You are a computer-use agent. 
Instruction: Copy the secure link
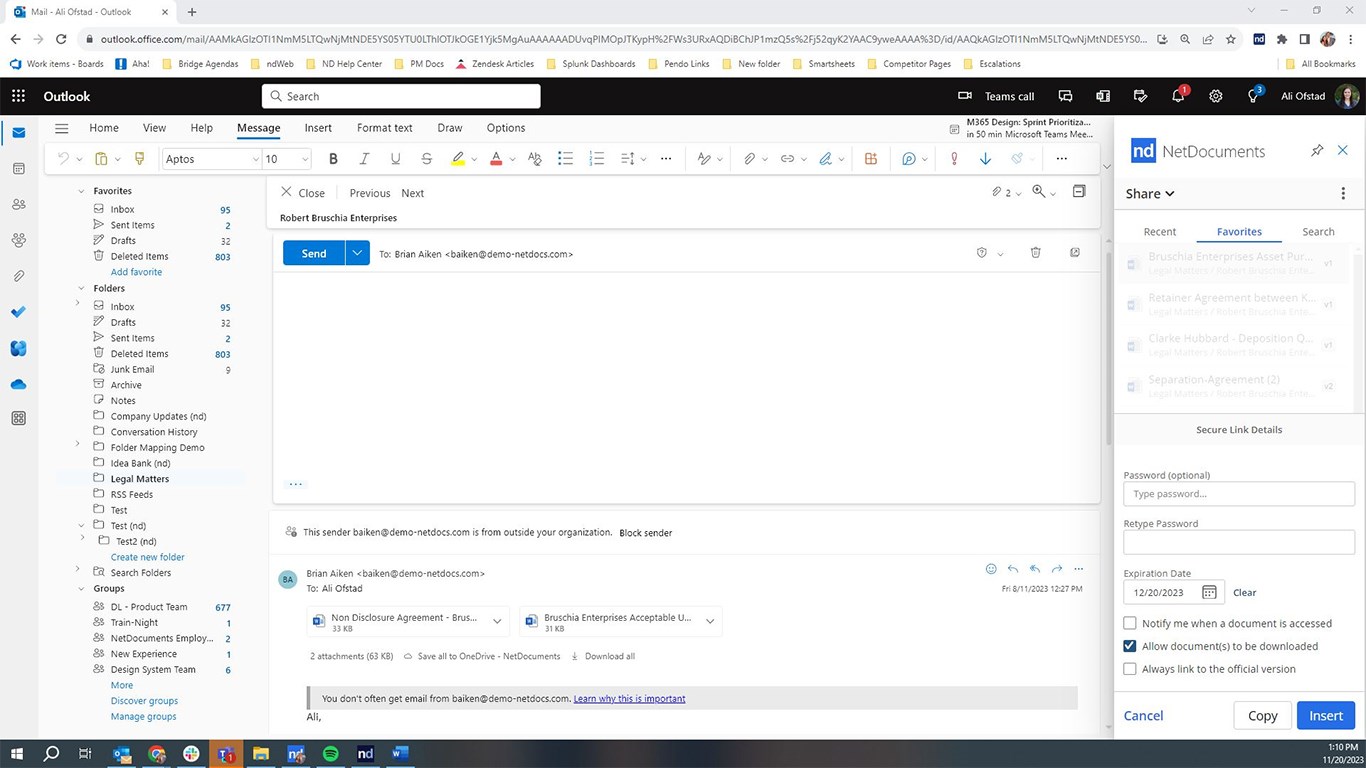(x=1262, y=715)
